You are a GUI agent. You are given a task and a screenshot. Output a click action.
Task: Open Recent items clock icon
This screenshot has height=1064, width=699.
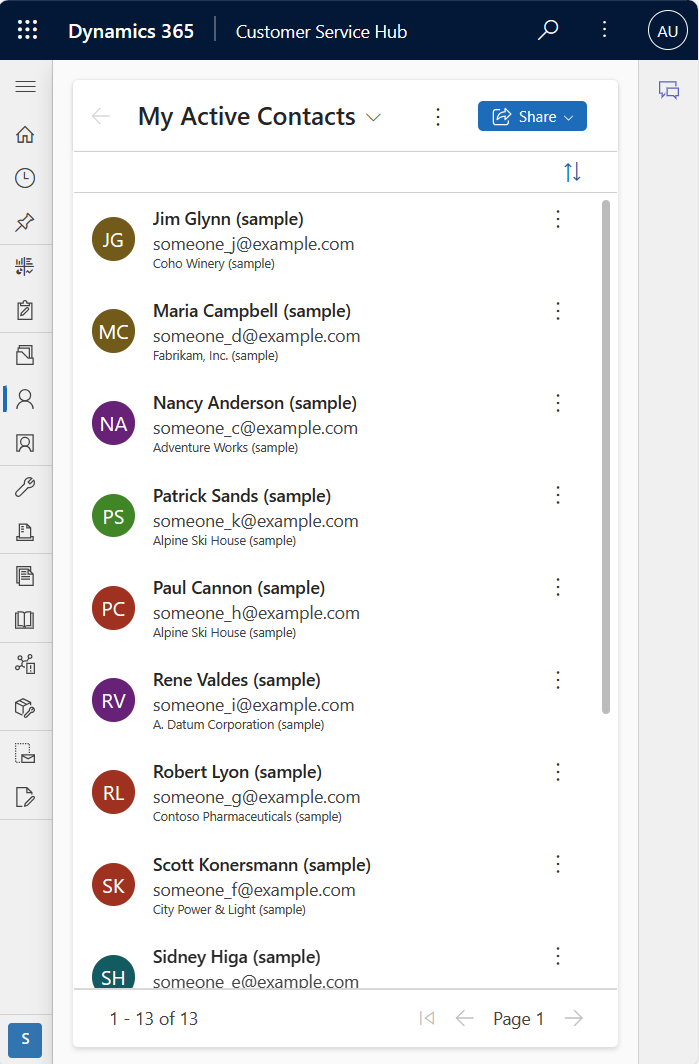(25, 178)
